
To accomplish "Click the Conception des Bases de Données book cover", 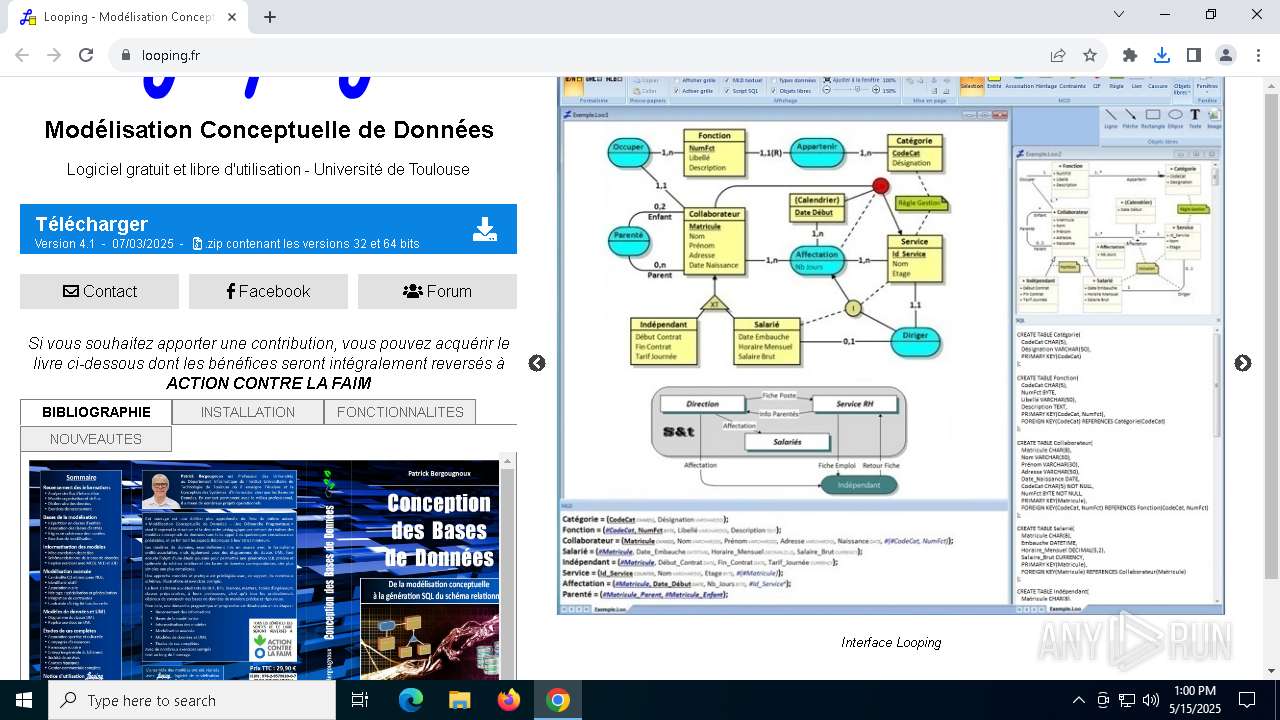I will 264,570.
